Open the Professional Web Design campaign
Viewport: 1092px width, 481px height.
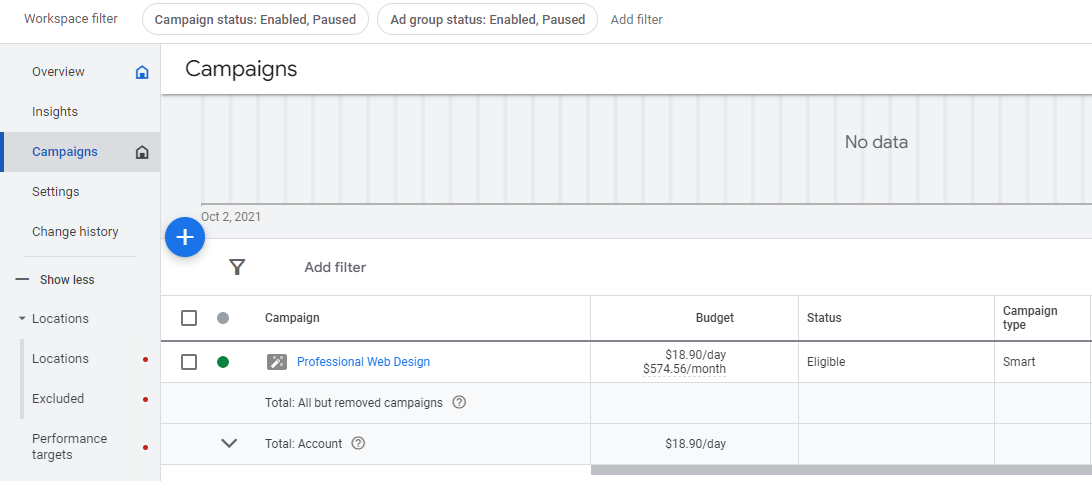tap(363, 362)
